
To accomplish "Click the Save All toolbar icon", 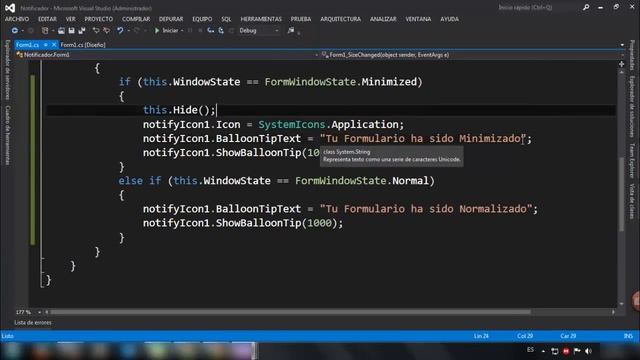I will [82, 31].
